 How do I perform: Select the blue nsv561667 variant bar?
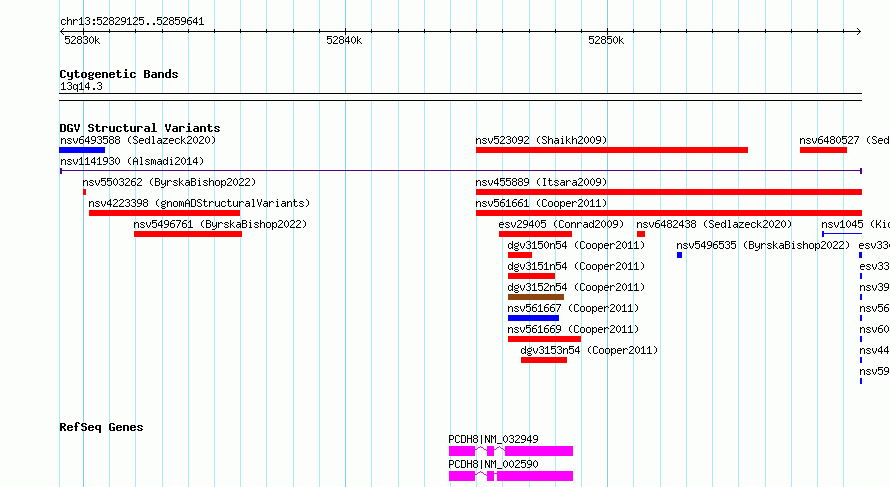(x=534, y=318)
